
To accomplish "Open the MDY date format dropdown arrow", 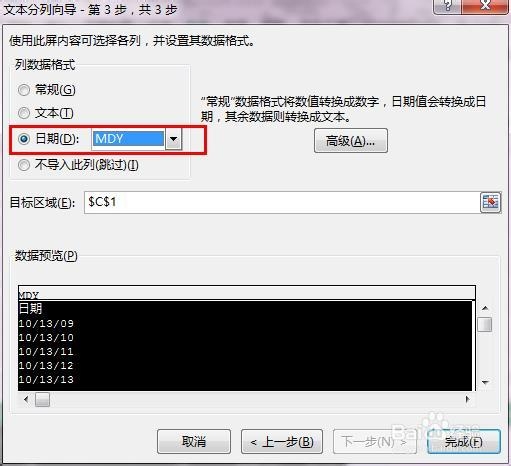I will click(x=173, y=139).
